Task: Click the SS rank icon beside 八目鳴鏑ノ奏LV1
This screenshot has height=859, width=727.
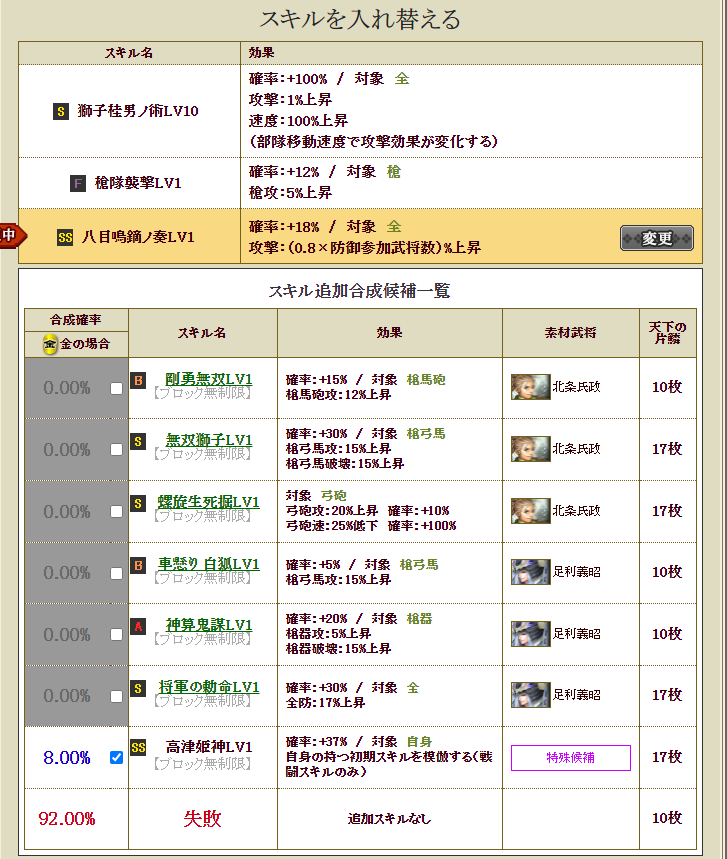Action: (x=65, y=238)
